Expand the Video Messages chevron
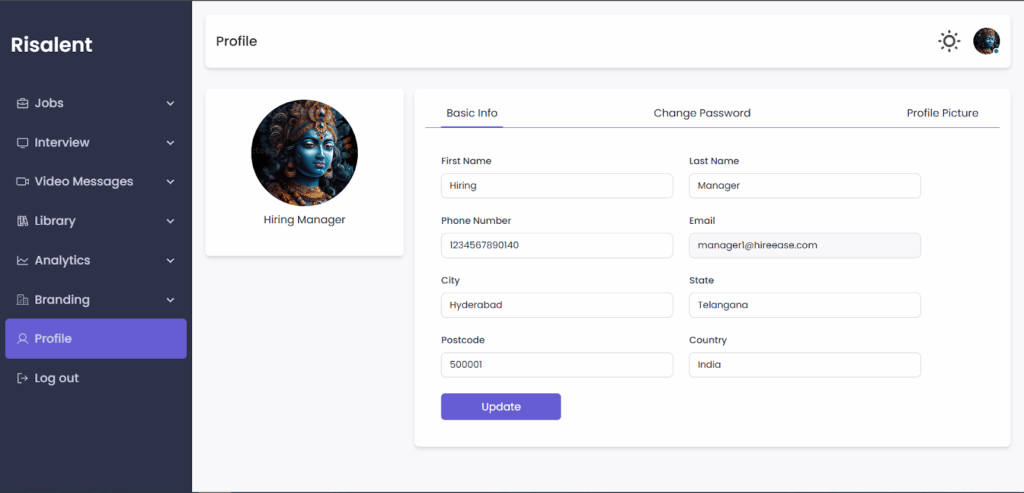Viewport: 1024px width, 493px height. pos(170,182)
